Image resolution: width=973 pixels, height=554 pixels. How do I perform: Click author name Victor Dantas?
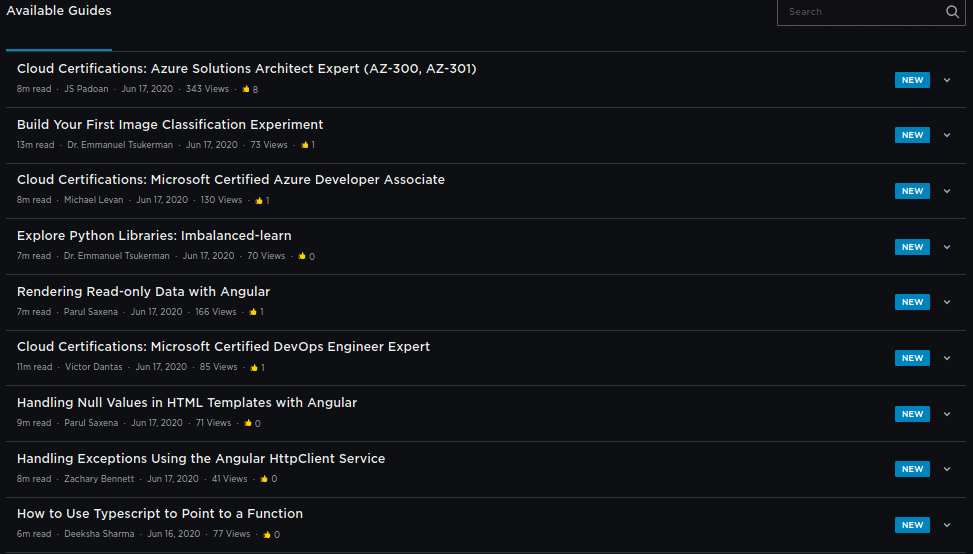pos(94,367)
